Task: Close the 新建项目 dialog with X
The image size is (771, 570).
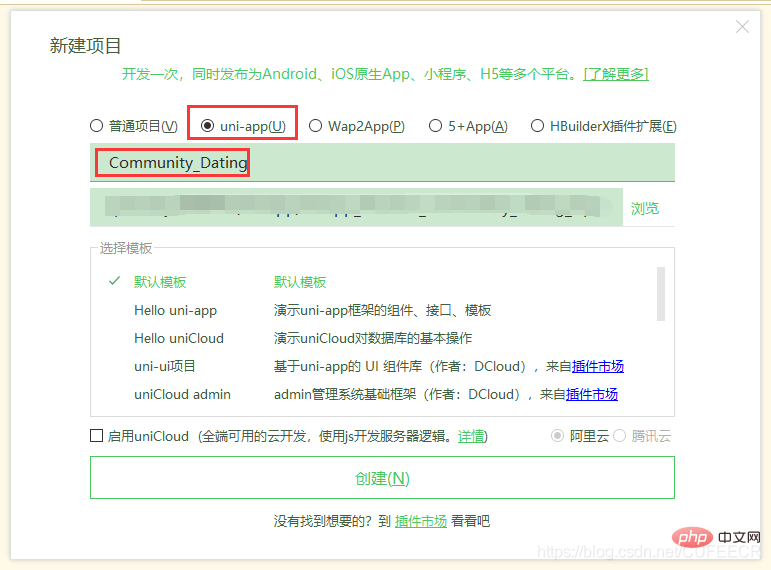Action: click(x=742, y=27)
